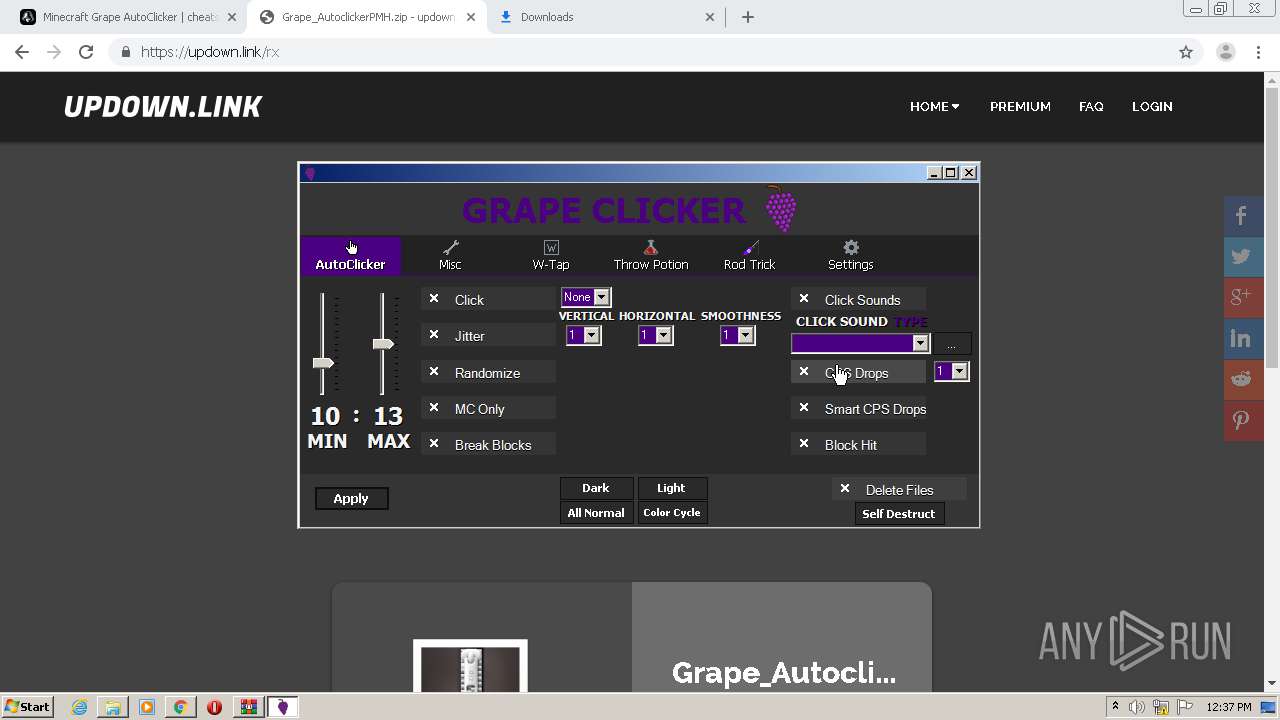Switch to Opera in the taskbar
1280x720 pixels.
tap(214, 707)
